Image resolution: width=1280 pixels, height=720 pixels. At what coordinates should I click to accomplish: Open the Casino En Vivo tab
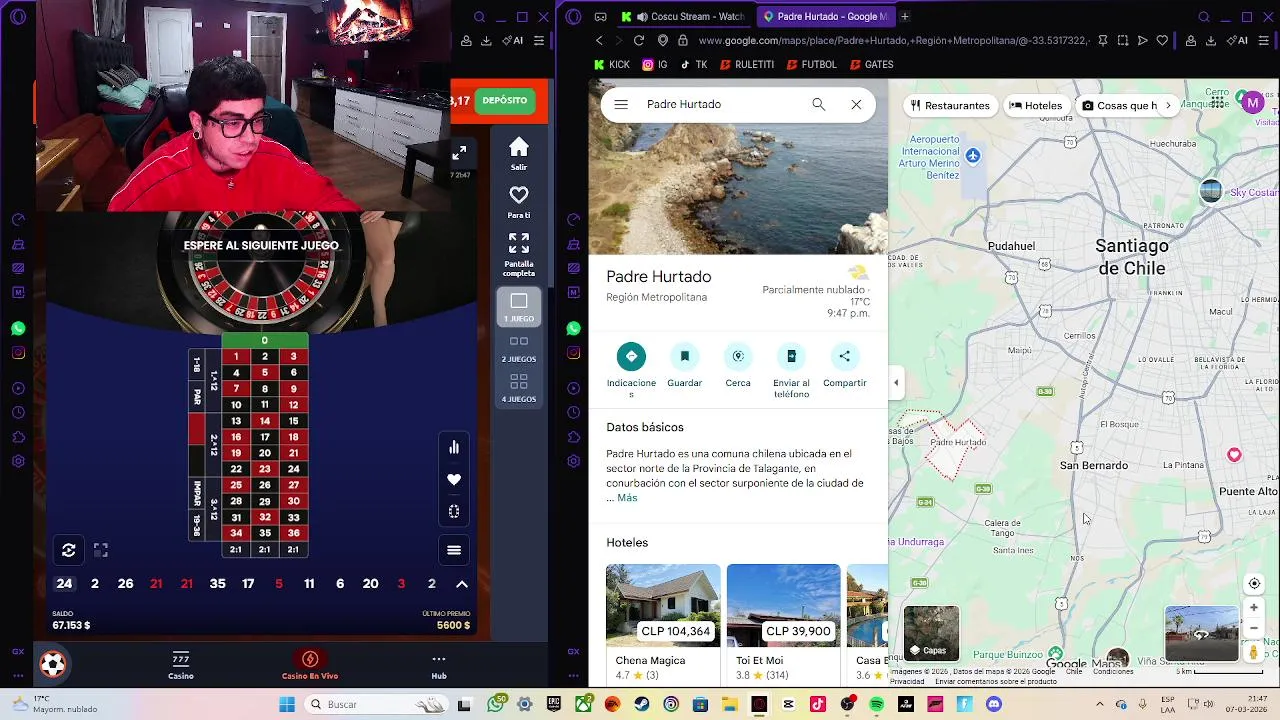[x=310, y=665]
